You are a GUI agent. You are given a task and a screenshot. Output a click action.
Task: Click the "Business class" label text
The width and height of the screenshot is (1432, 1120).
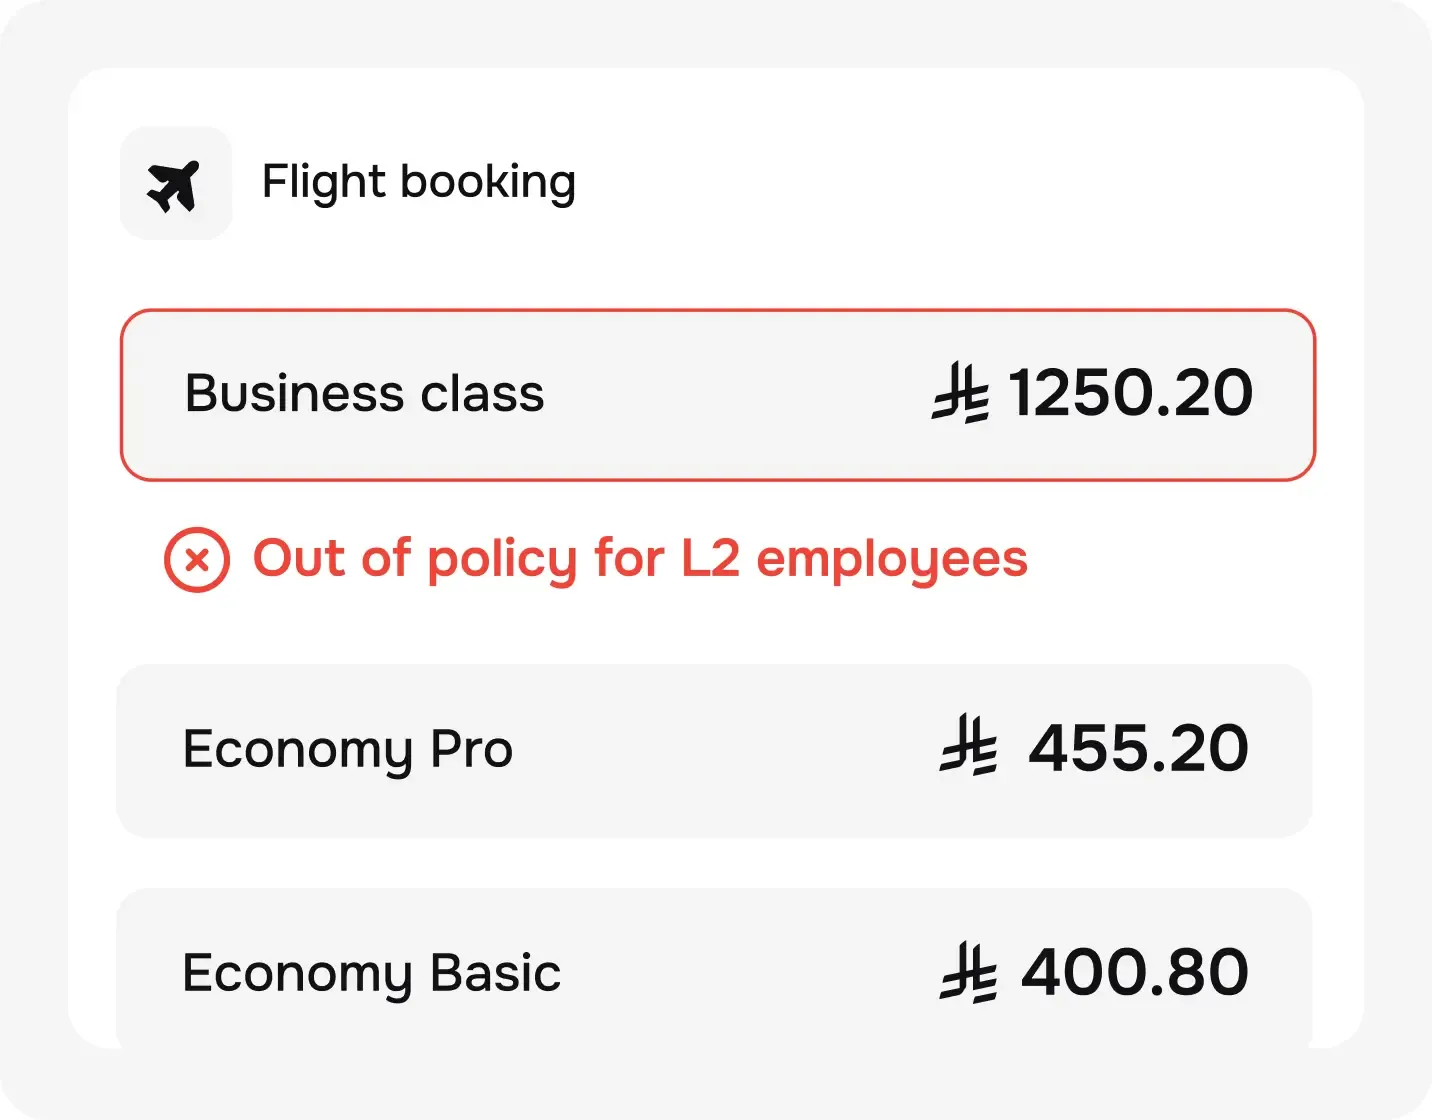click(364, 394)
